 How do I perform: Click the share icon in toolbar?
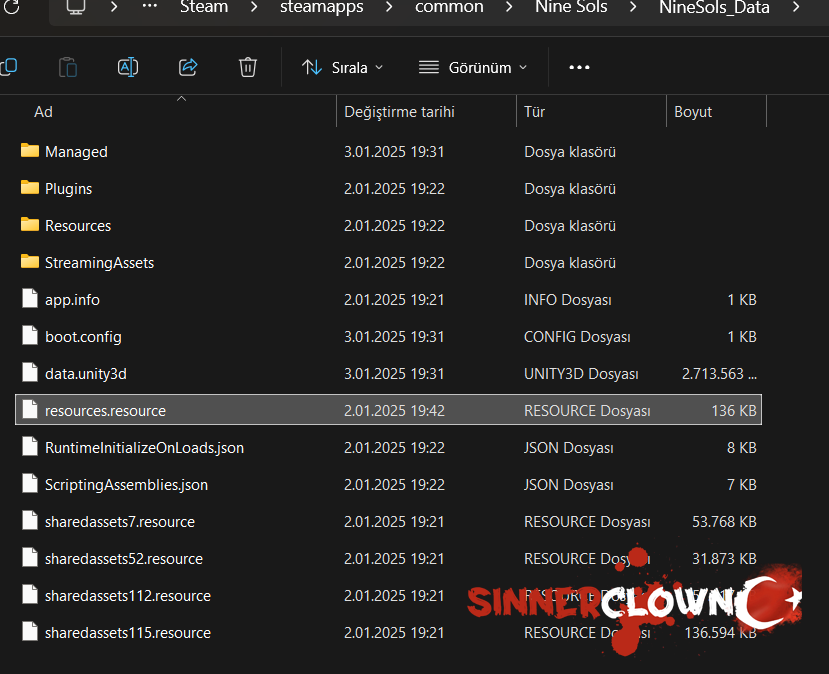188,67
